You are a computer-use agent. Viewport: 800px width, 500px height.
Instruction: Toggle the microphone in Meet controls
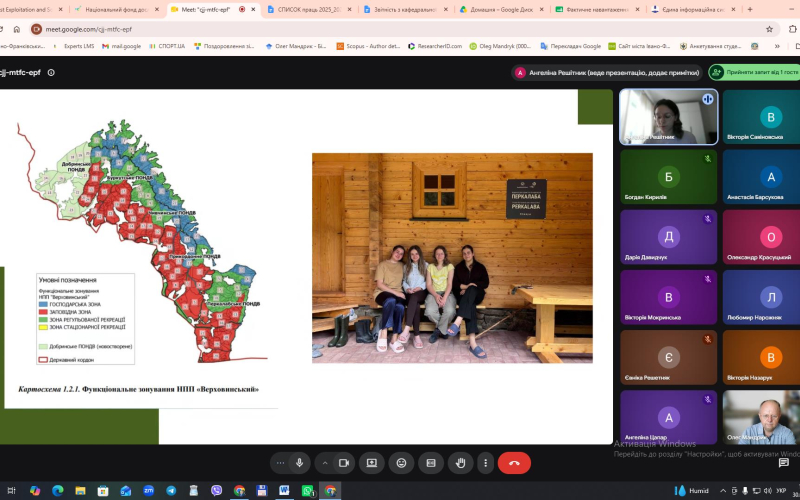pyautogui.click(x=299, y=463)
